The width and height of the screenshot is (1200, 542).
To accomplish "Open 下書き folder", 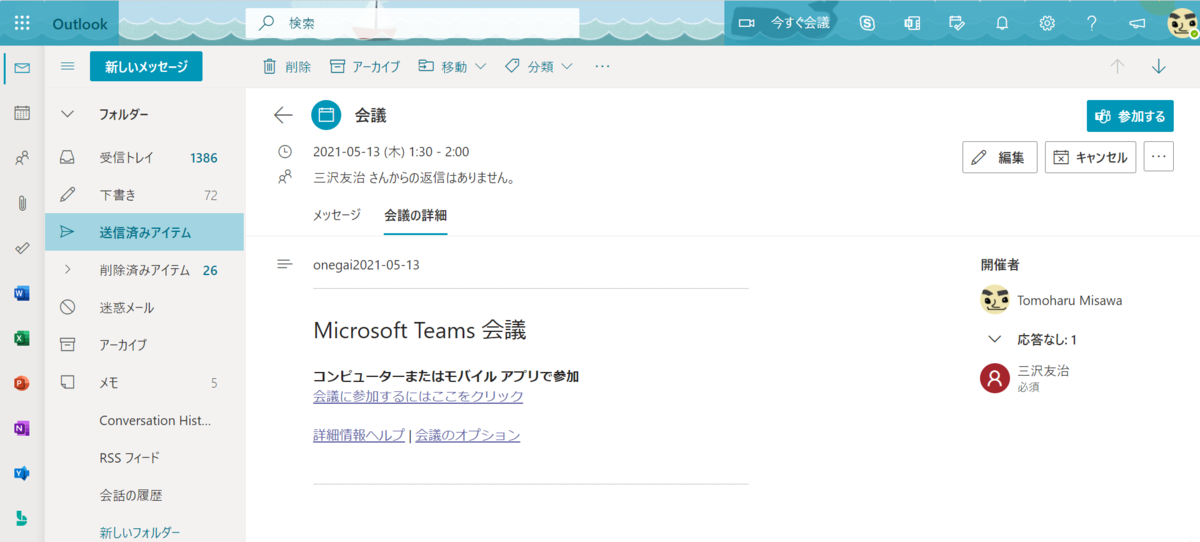I will coord(145,195).
